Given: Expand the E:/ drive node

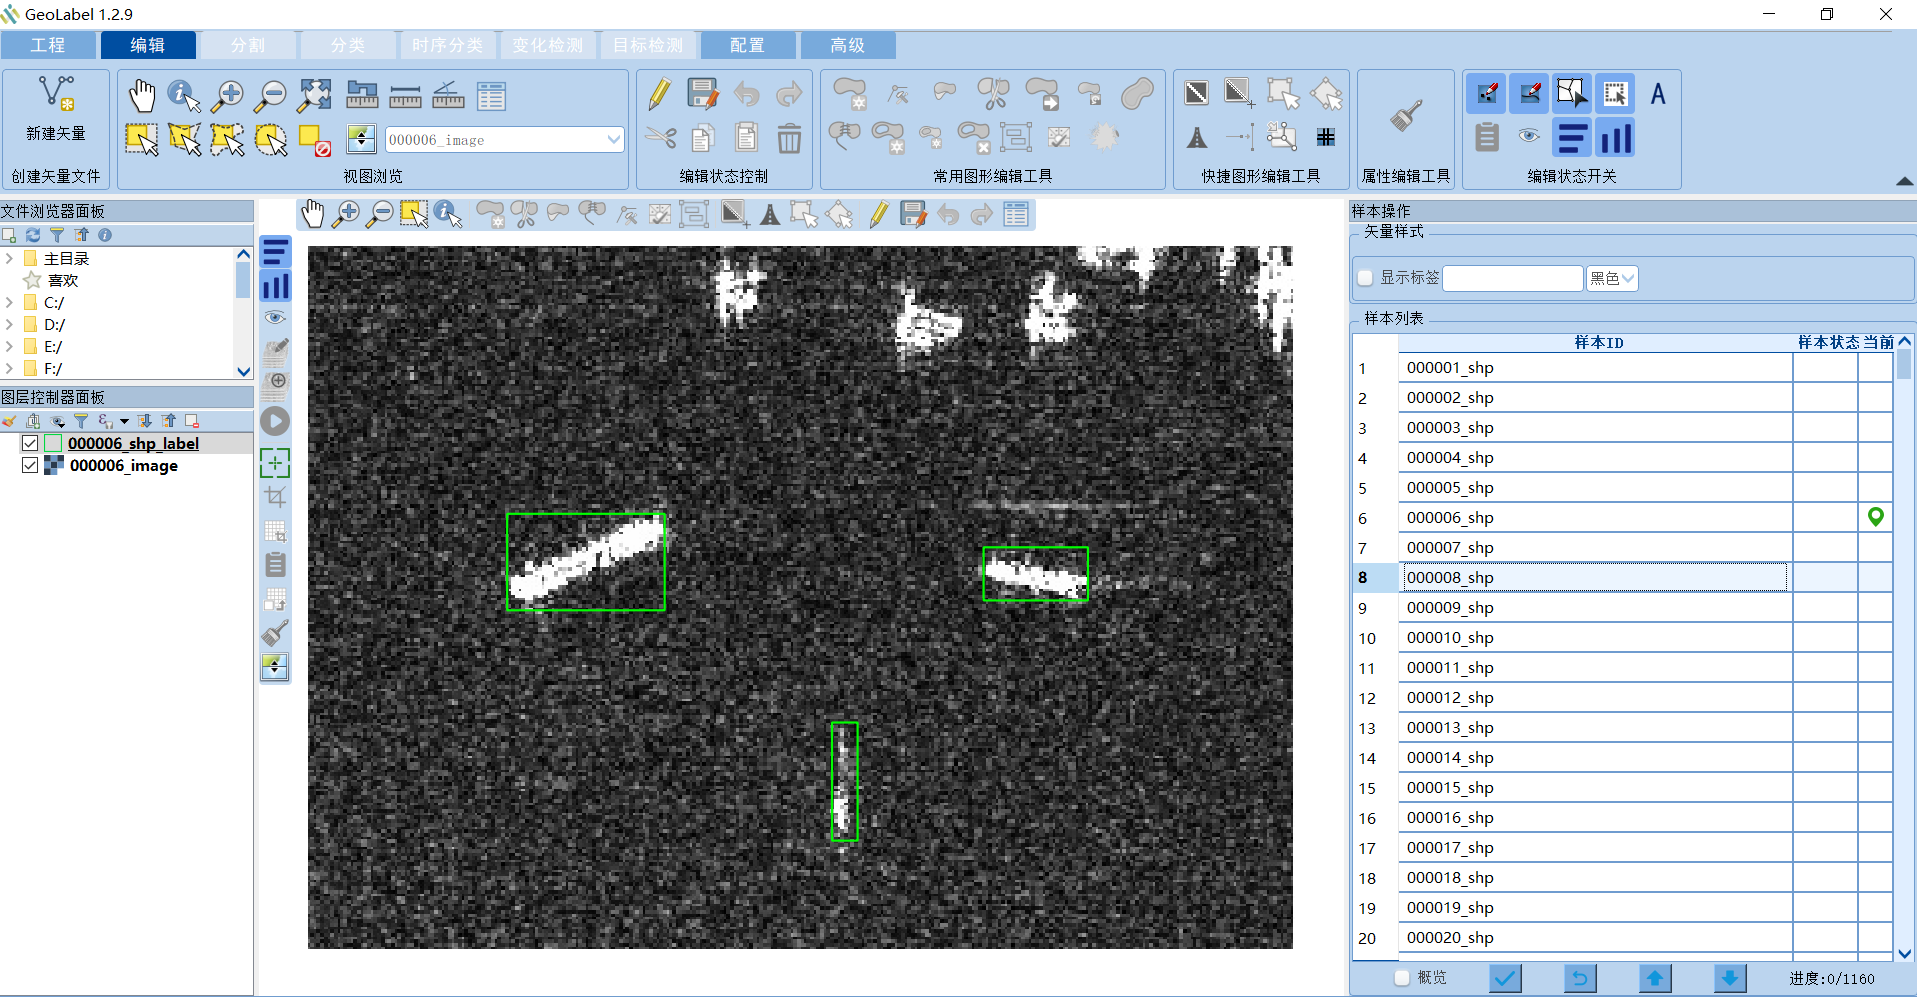Looking at the screenshot, I should (9, 346).
